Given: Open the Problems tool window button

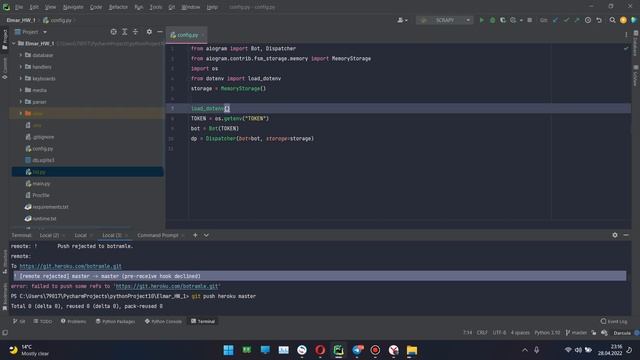Looking at the screenshot, I should (73, 321).
